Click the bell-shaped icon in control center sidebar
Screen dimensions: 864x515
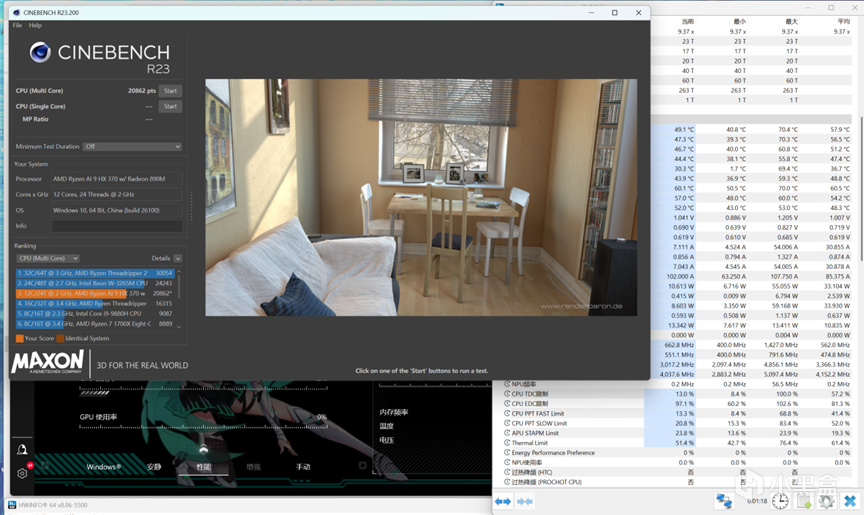point(22,449)
